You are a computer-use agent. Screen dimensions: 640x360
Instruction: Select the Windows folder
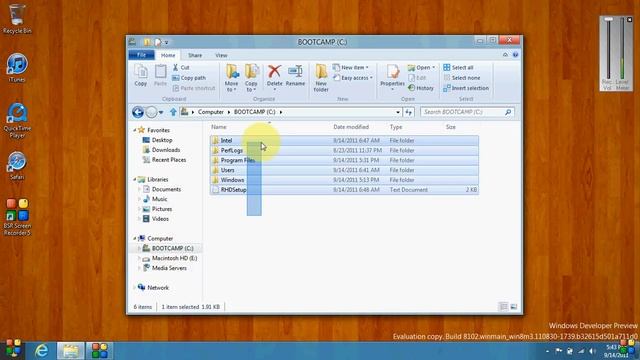[x=344, y=180]
